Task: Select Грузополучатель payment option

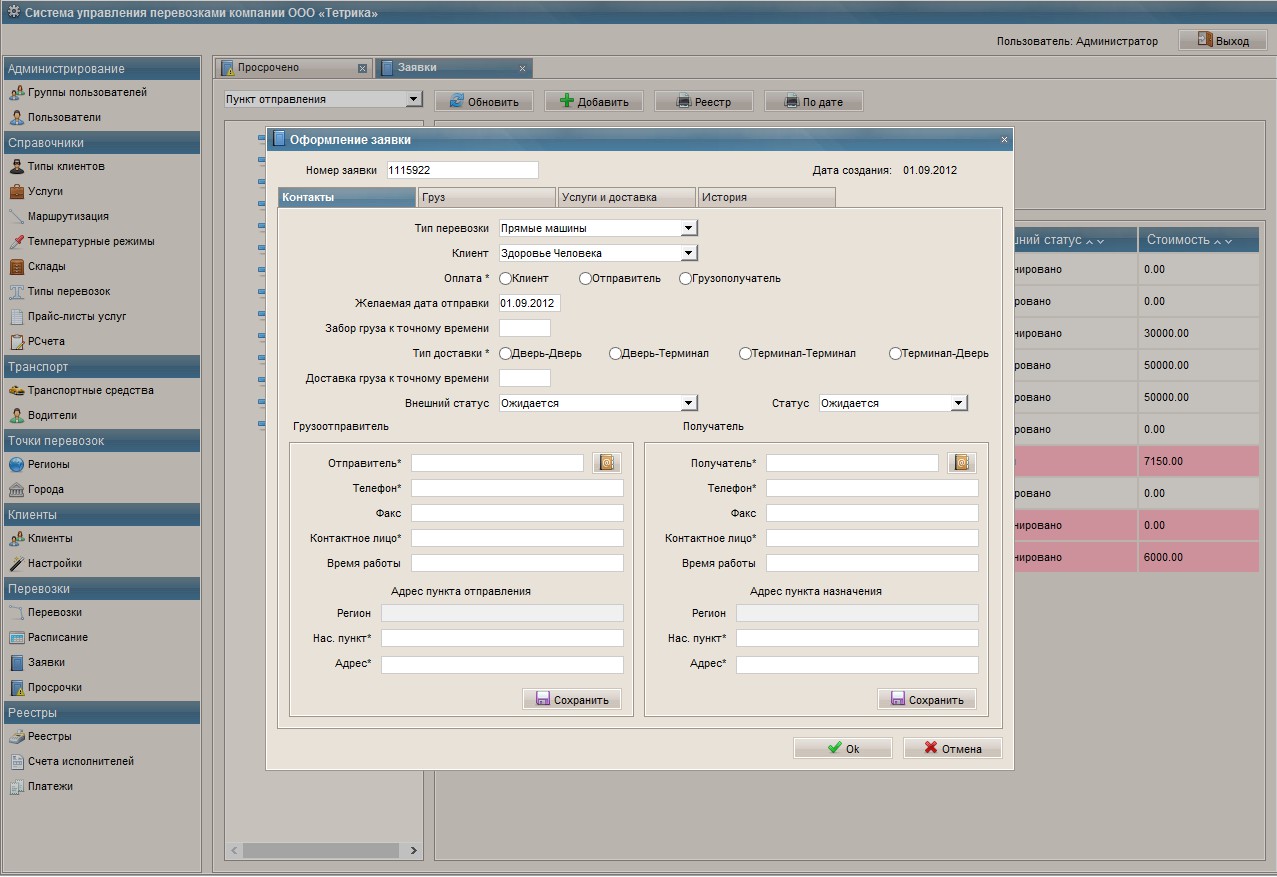Action: (x=686, y=278)
